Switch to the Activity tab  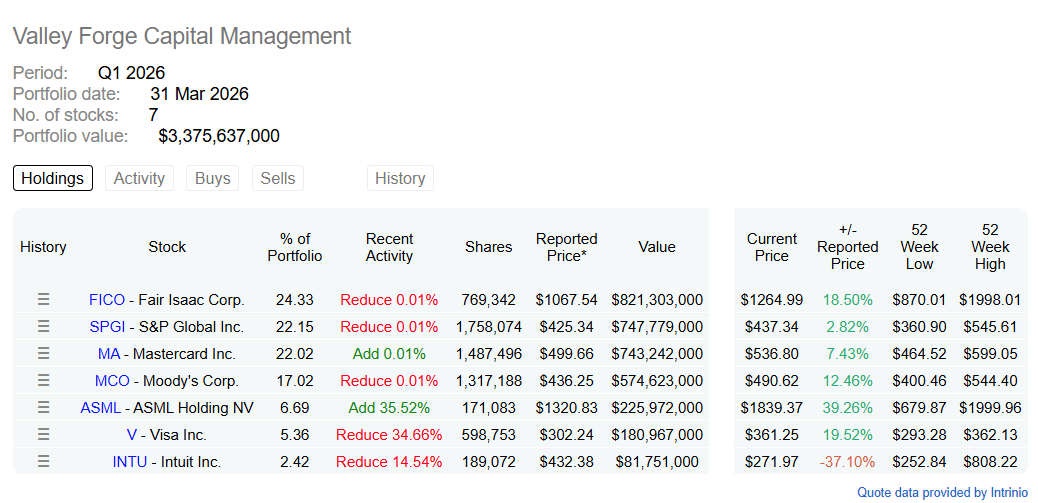[139, 178]
